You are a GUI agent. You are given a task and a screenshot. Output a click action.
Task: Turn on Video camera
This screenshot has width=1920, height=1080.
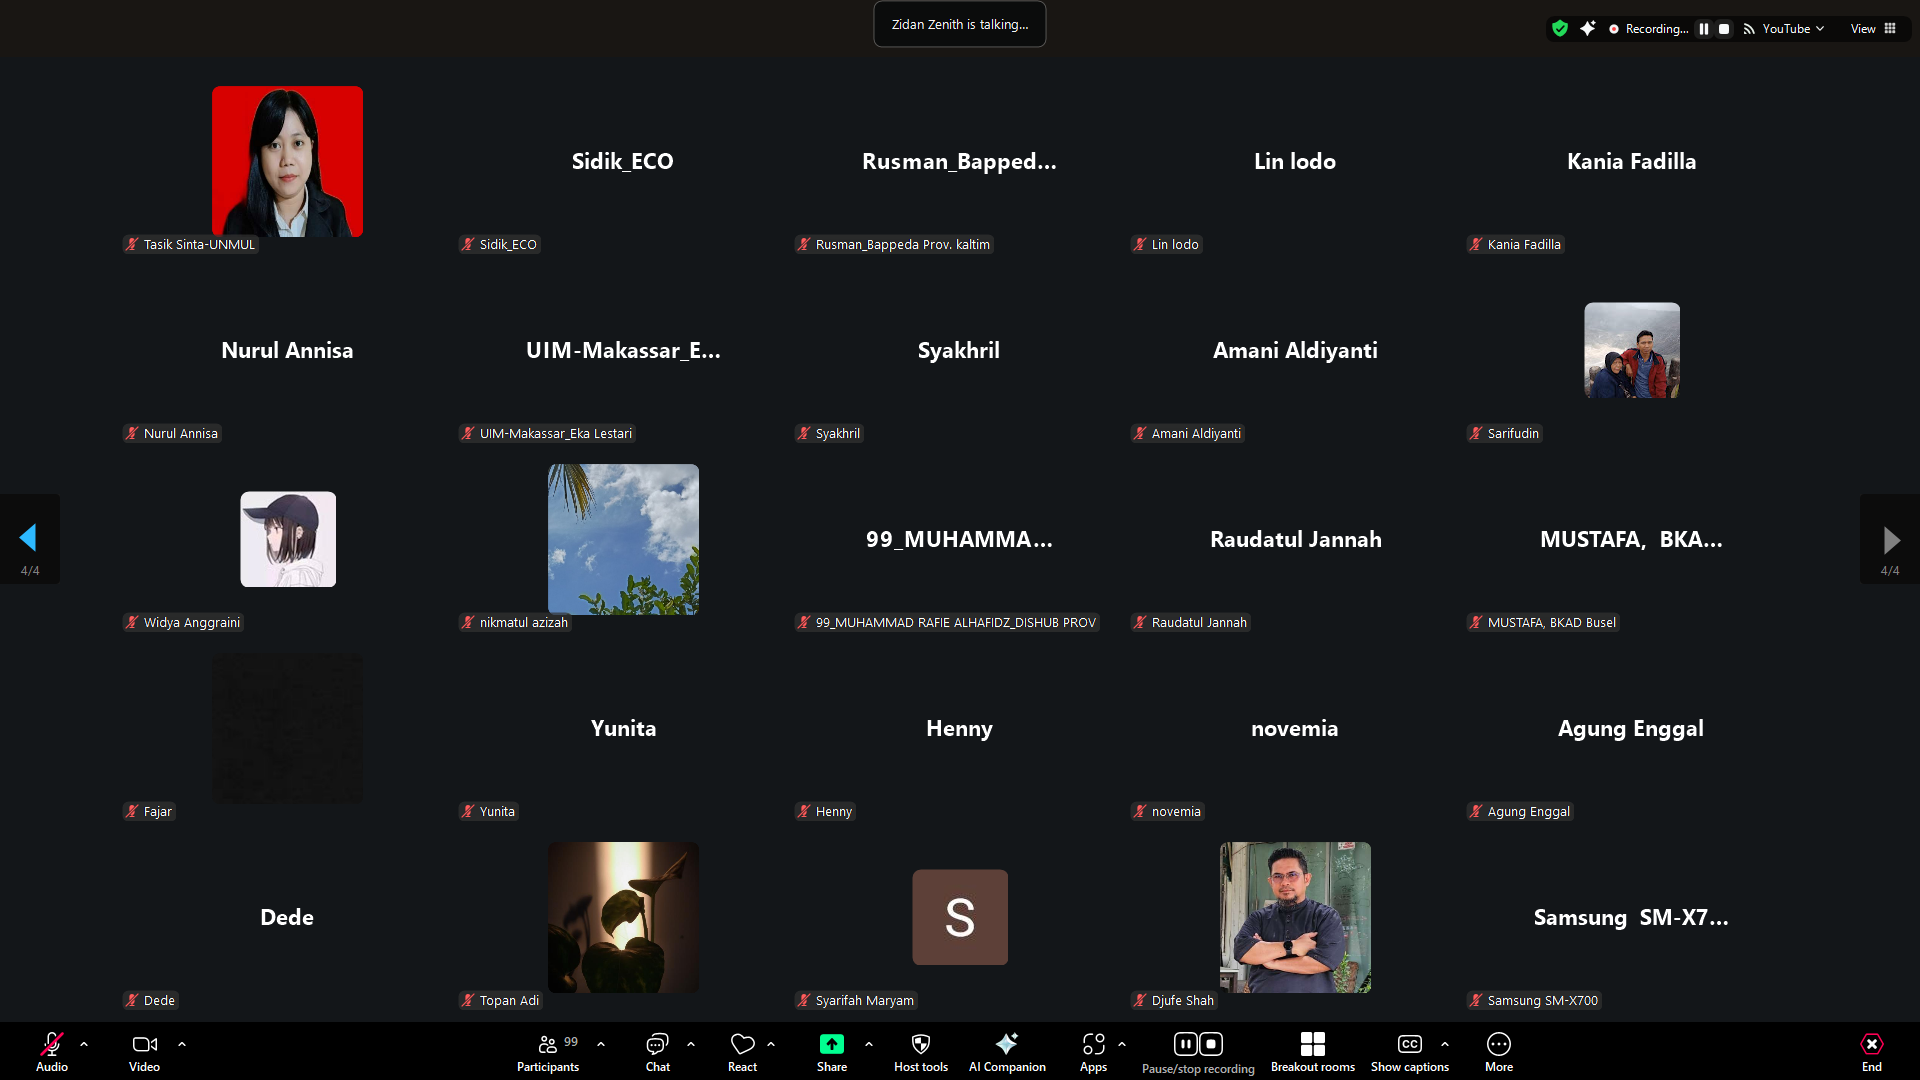coord(144,1045)
